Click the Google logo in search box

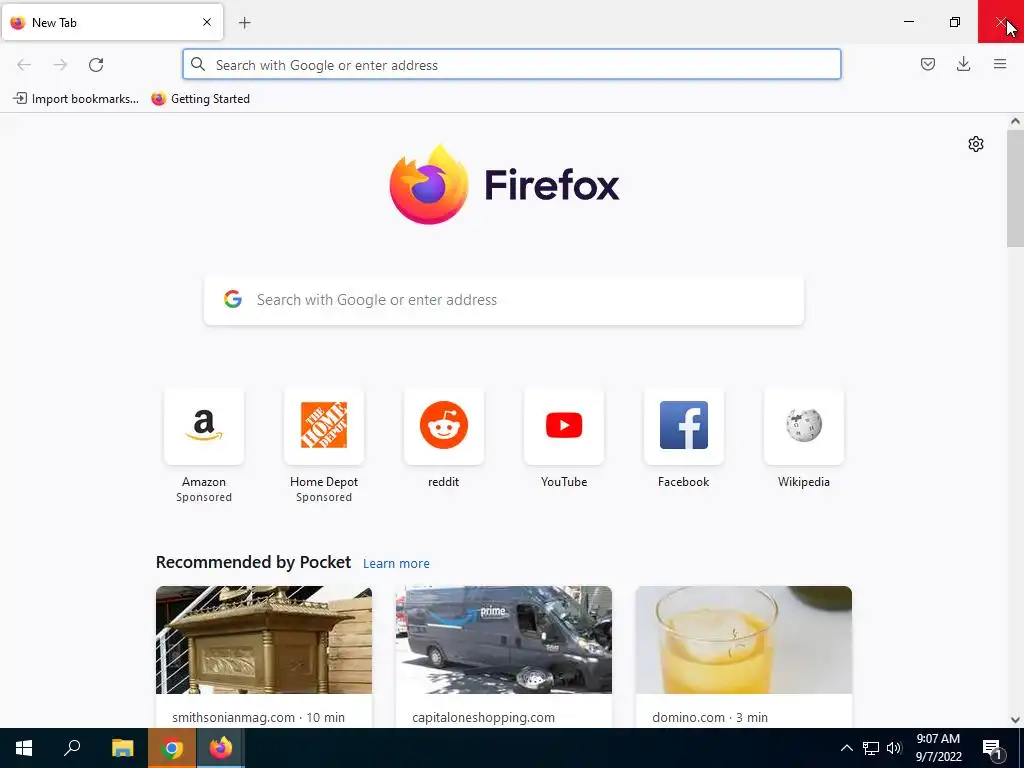point(233,299)
